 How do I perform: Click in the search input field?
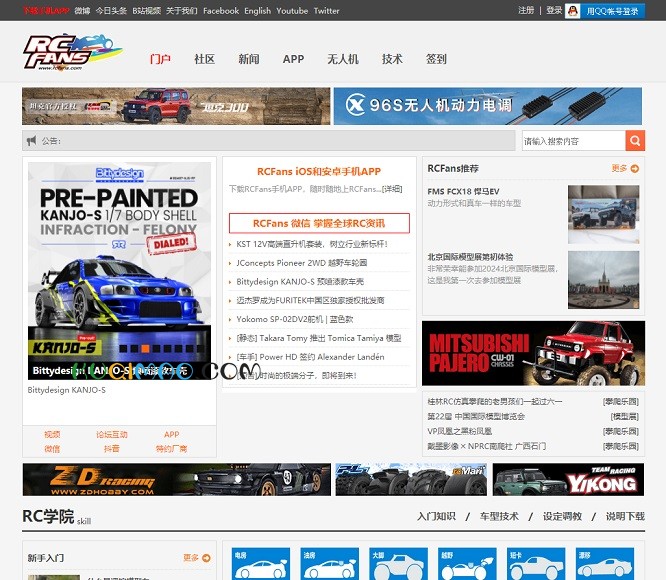(574, 141)
